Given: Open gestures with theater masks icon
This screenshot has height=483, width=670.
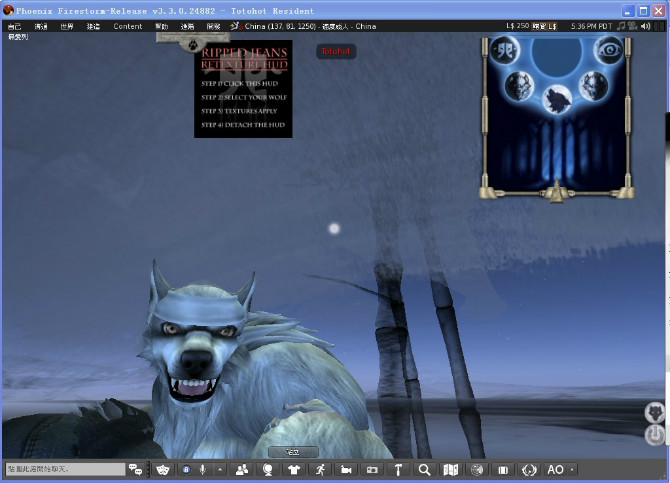Looking at the screenshot, I should (162, 470).
